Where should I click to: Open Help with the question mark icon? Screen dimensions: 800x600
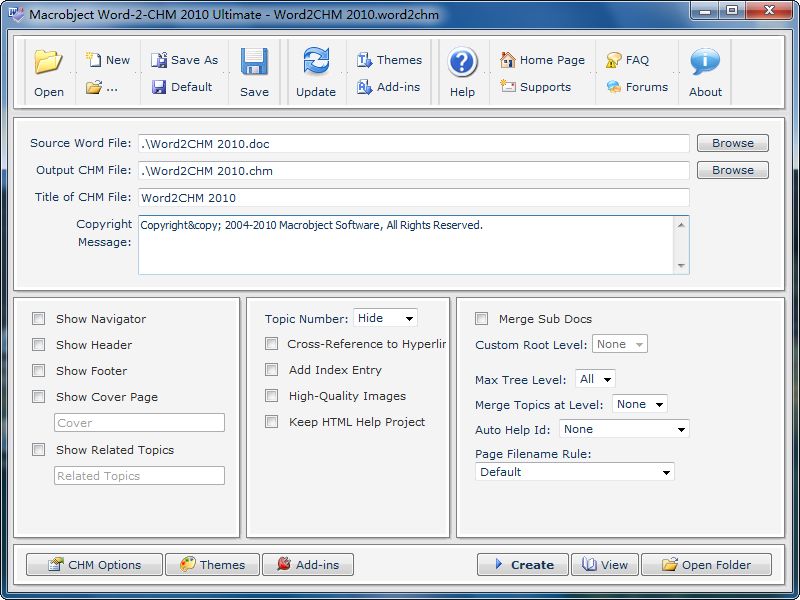tap(462, 71)
